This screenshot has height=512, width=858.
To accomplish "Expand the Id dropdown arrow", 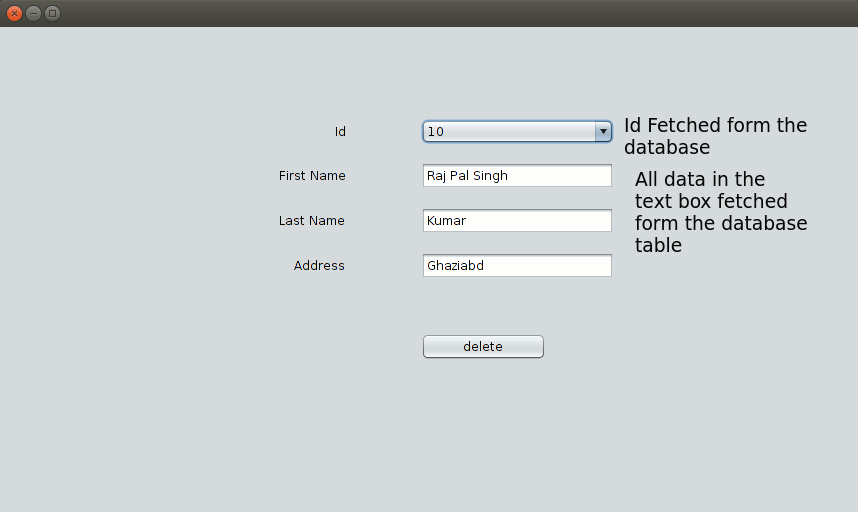I will (x=602, y=131).
